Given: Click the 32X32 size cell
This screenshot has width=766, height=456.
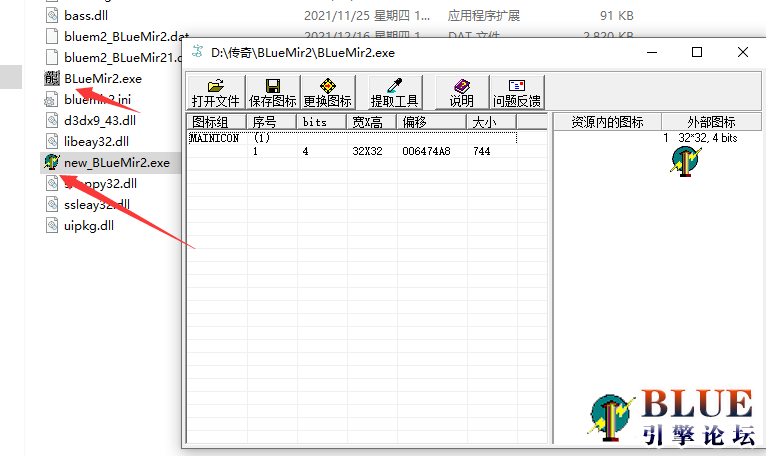Looking at the screenshot, I should (367, 152).
